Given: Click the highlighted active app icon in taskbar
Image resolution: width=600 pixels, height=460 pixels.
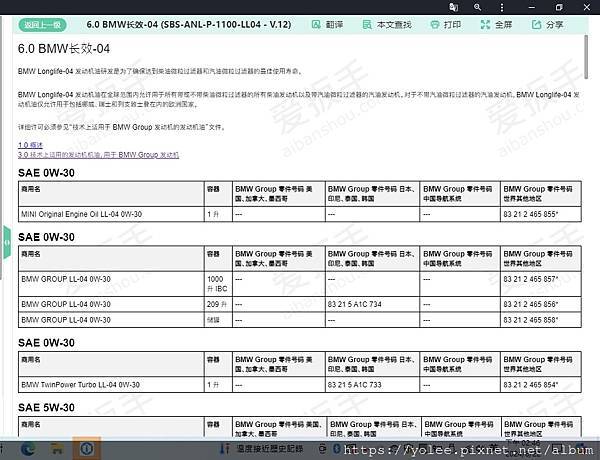Looking at the screenshot, I should coord(87,449).
